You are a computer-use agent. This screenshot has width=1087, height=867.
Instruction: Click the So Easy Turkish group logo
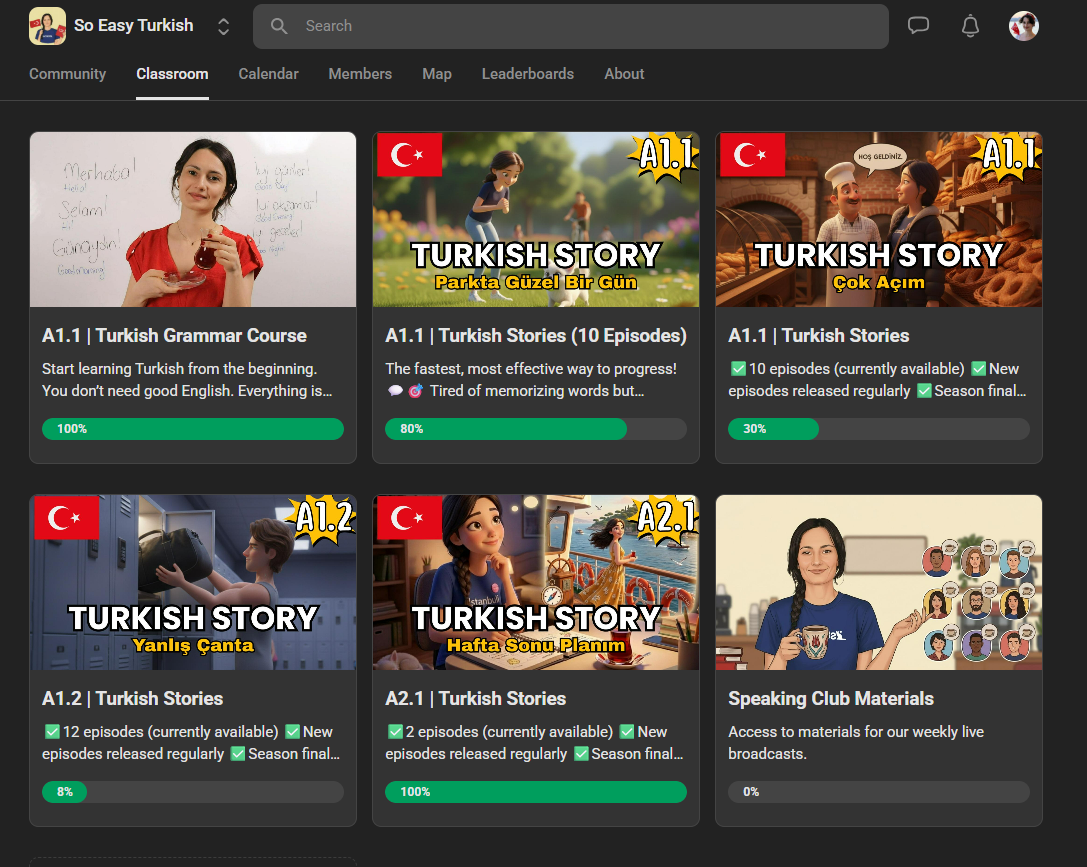click(47, 26)
